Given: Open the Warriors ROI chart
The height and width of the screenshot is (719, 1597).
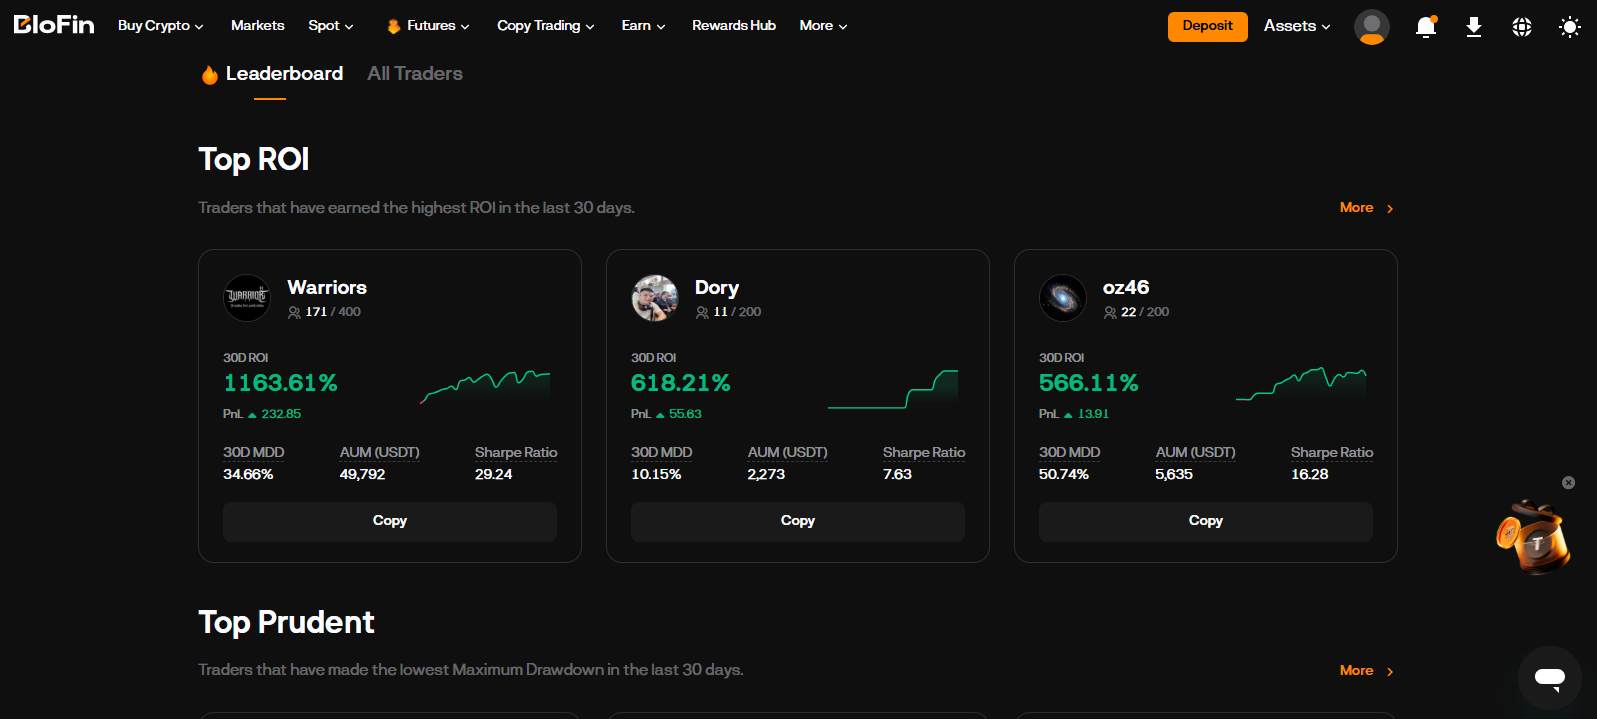Looking at the screenshot, I should (x=485, y=387).
